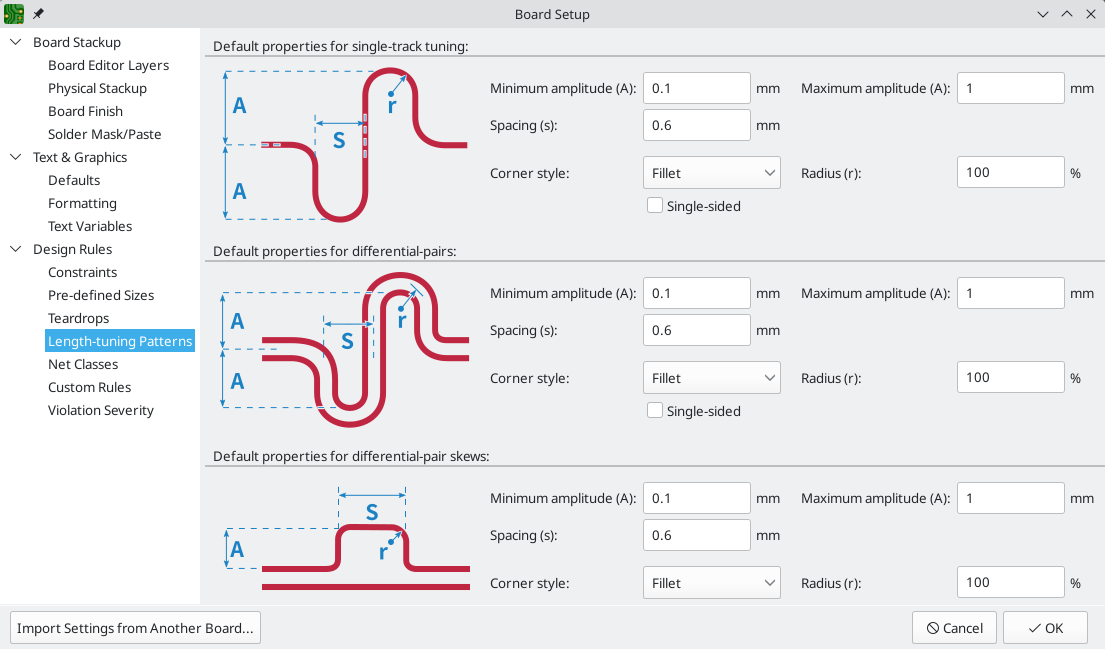The image size is (1105, 649).
Task: Open single-track Corner style dropdown
Action: click(711, 173)
